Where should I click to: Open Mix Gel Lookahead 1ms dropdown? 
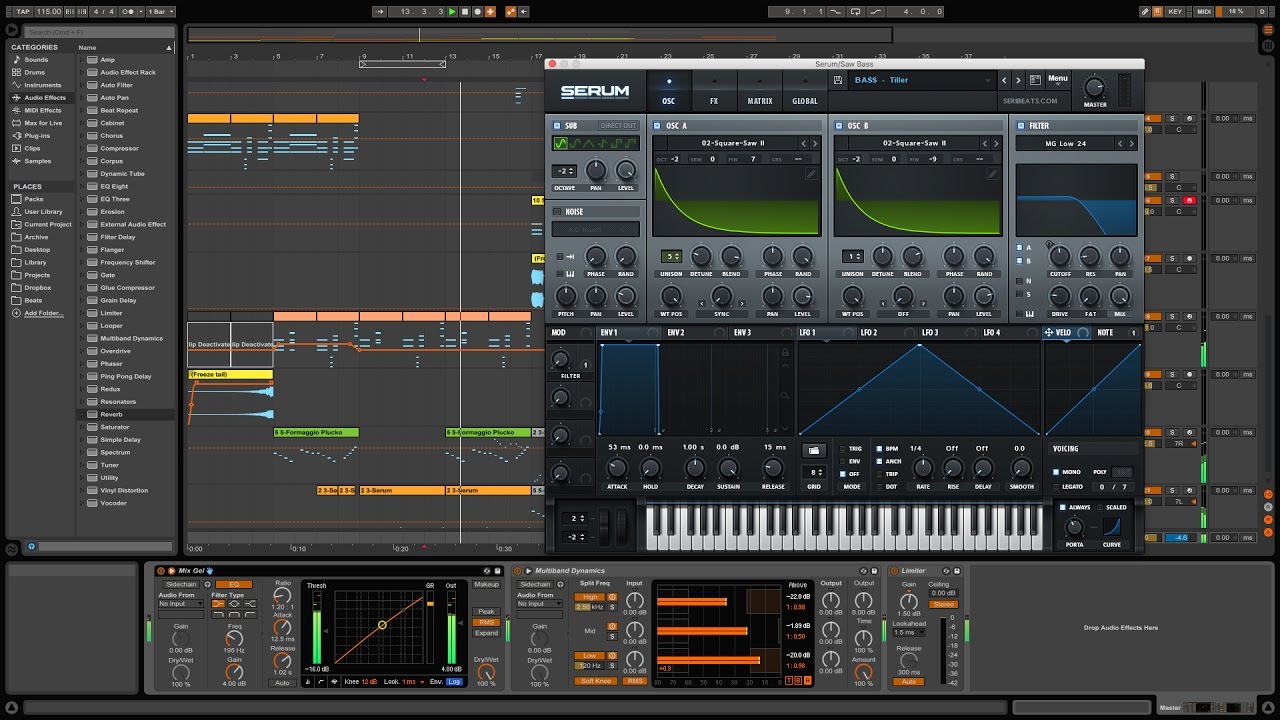408,681
